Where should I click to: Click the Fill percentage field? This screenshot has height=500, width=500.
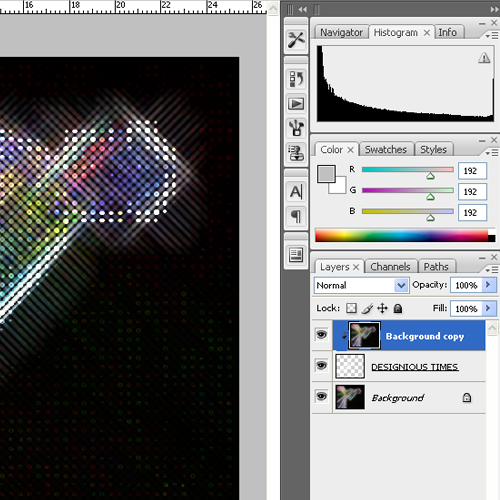tap(466, 309)
